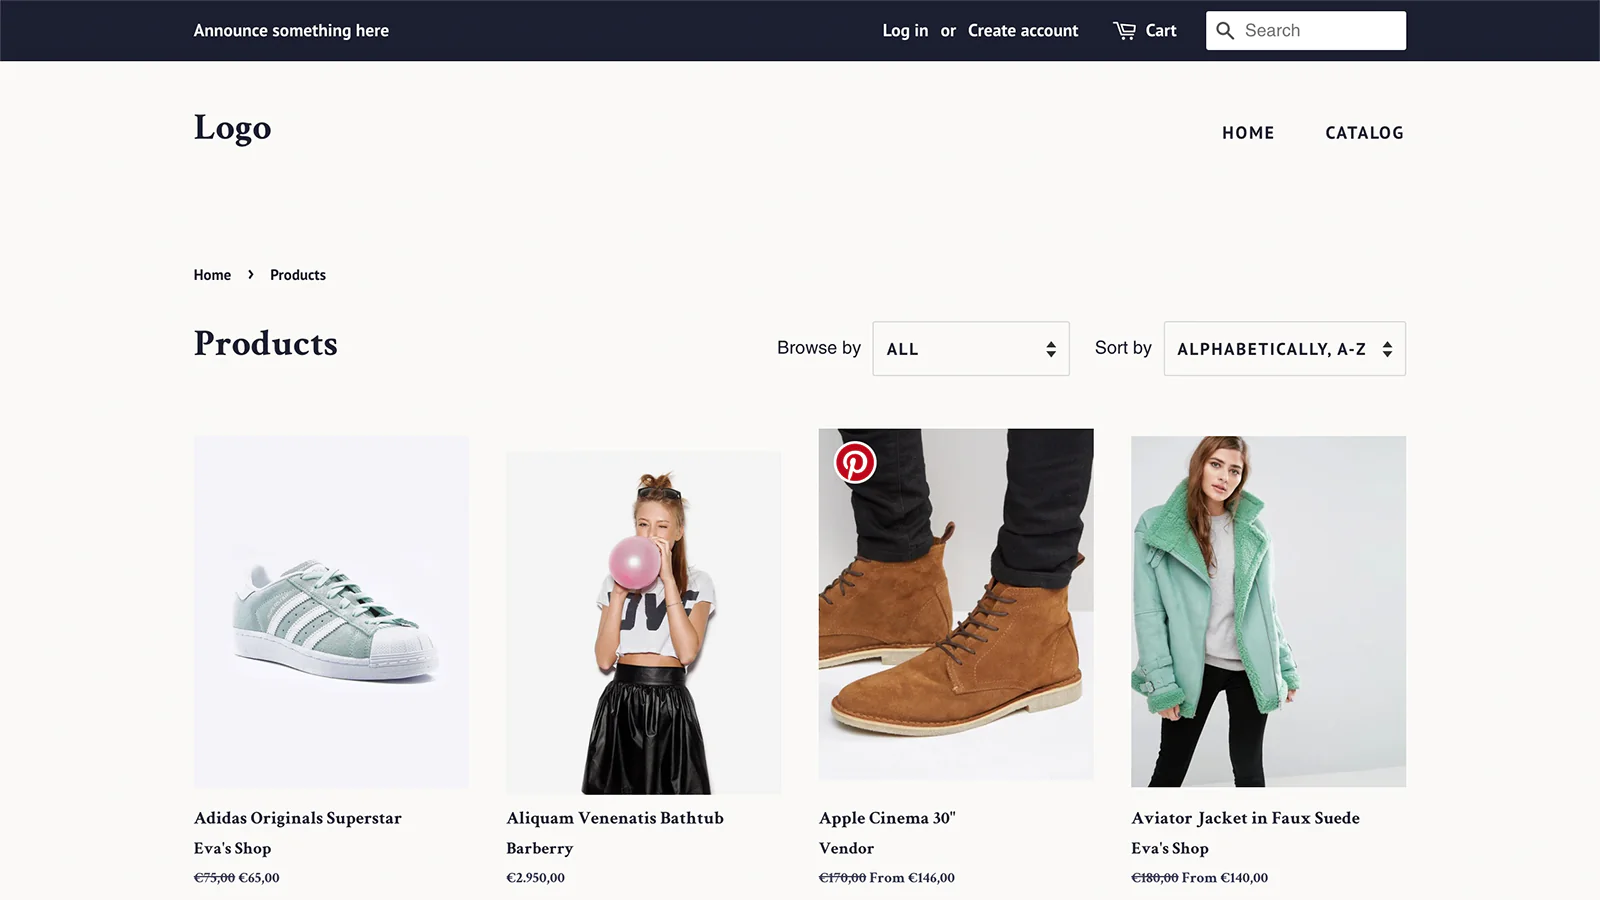Open Adidas Originals Superstar sneaker image
Screen dimensions: 1600x900
click(x=331, y=612)
